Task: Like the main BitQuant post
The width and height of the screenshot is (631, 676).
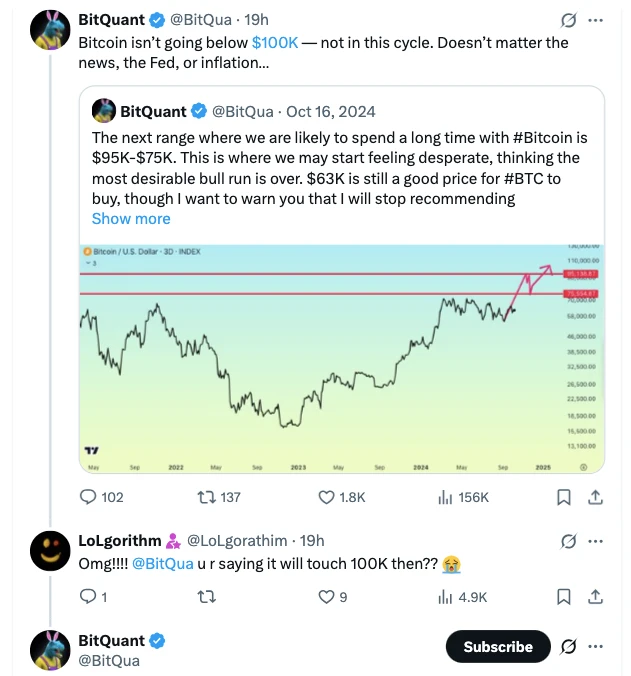Action: click(326, 497)
